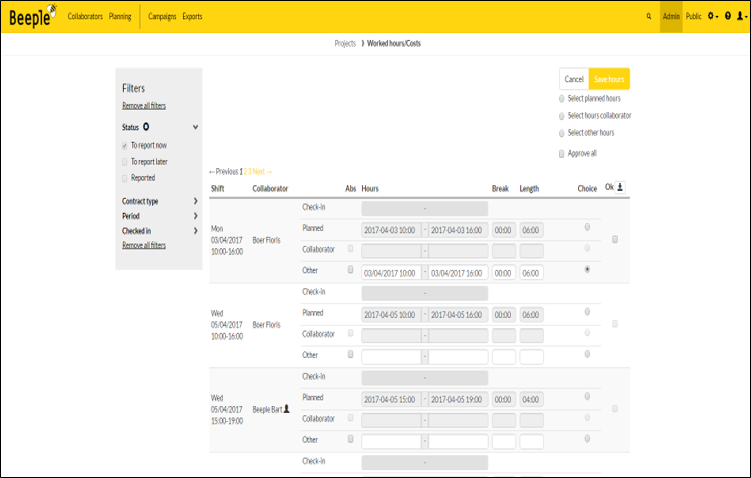
Task: Tick the Approve all checkbox
Action: (561, 154)
